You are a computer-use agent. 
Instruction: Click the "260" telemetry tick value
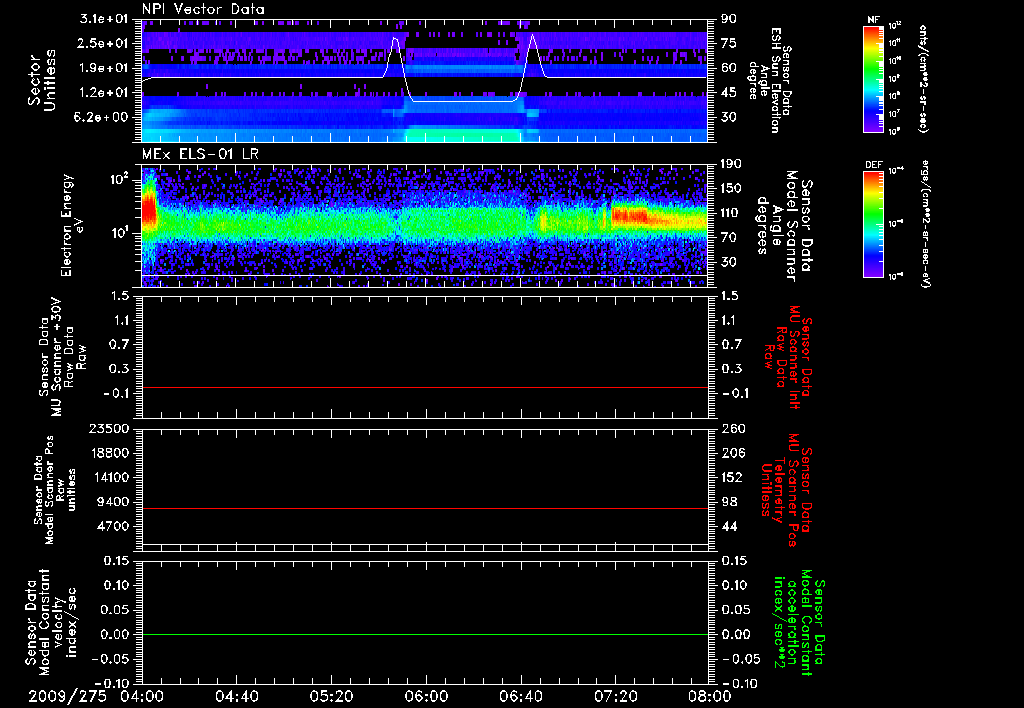[731, 429]
